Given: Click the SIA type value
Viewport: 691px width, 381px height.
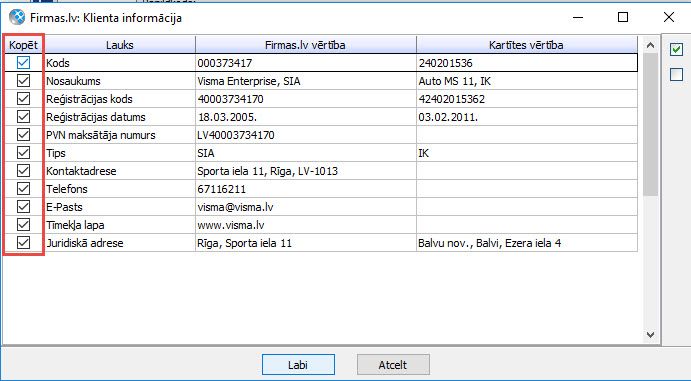Looking at the screenshot, I should [206, 153].
